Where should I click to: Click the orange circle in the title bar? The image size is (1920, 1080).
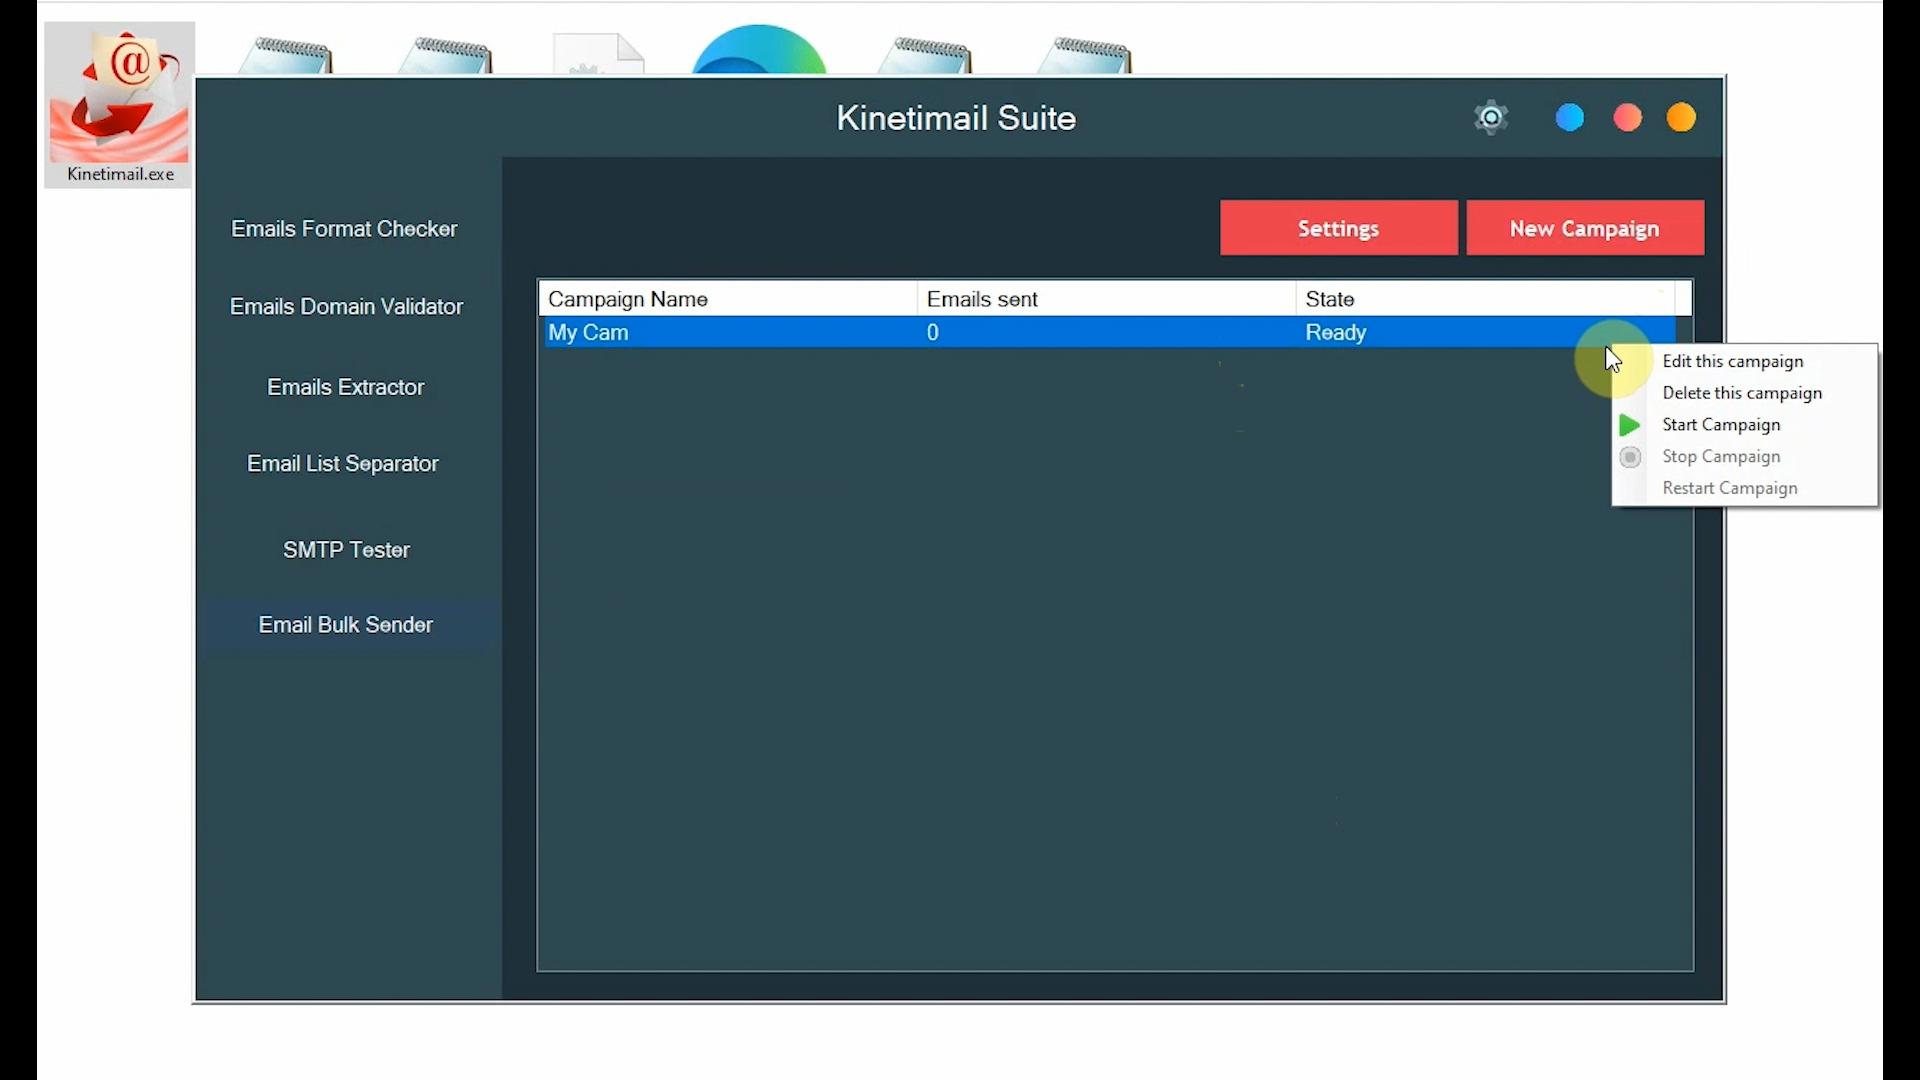(1681, 116)
